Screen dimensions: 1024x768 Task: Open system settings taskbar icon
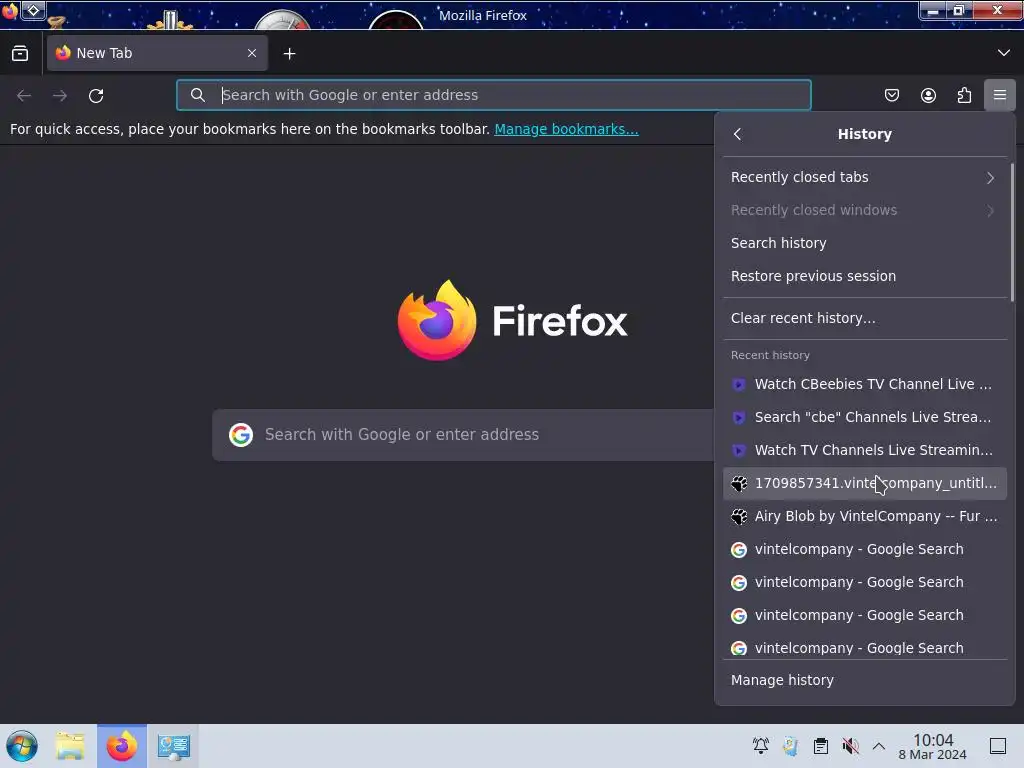(x=174, y=746)
